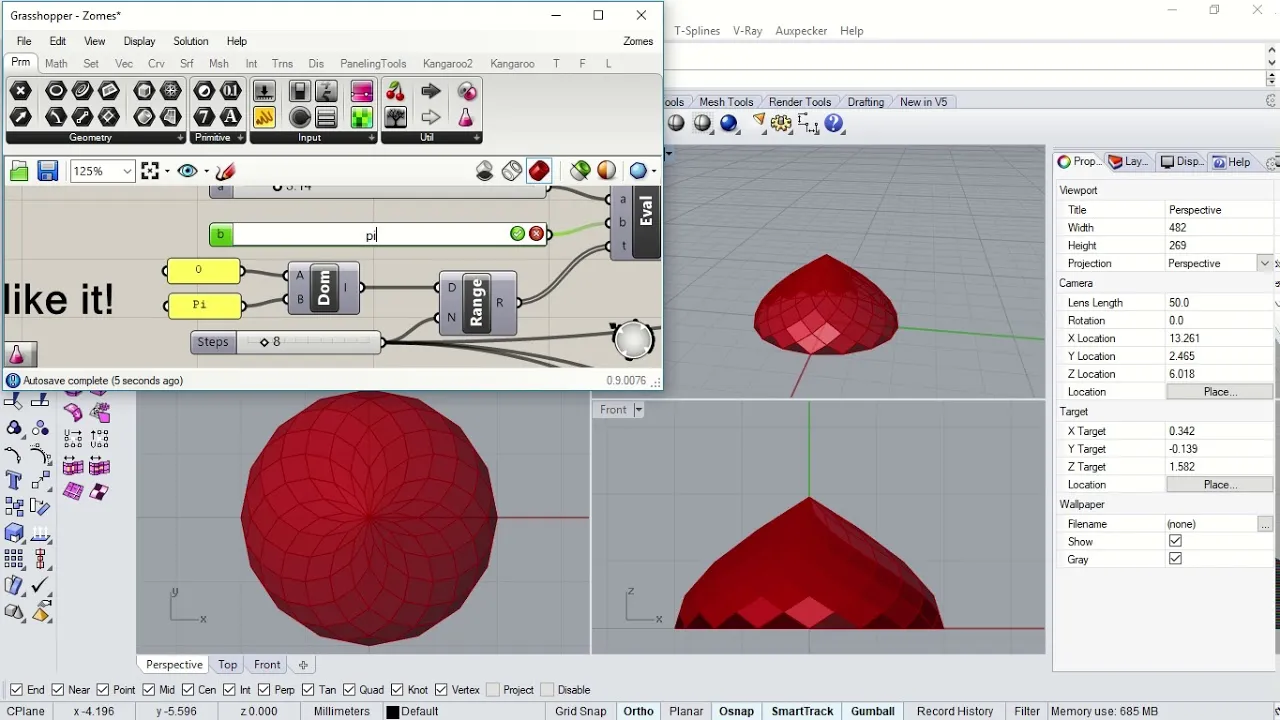Switch to the Mesh Tools toolbar tab
This screenshot has width=1280, height=720.
click(x=726, y=102)
